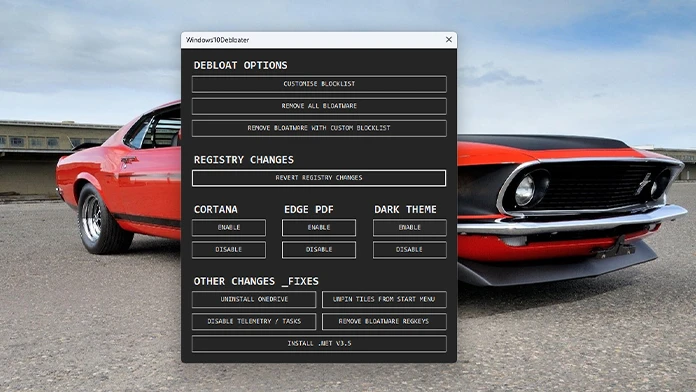Disable Edge PDF
Viewport: 696px width, 392px height.
coord(319,249)
